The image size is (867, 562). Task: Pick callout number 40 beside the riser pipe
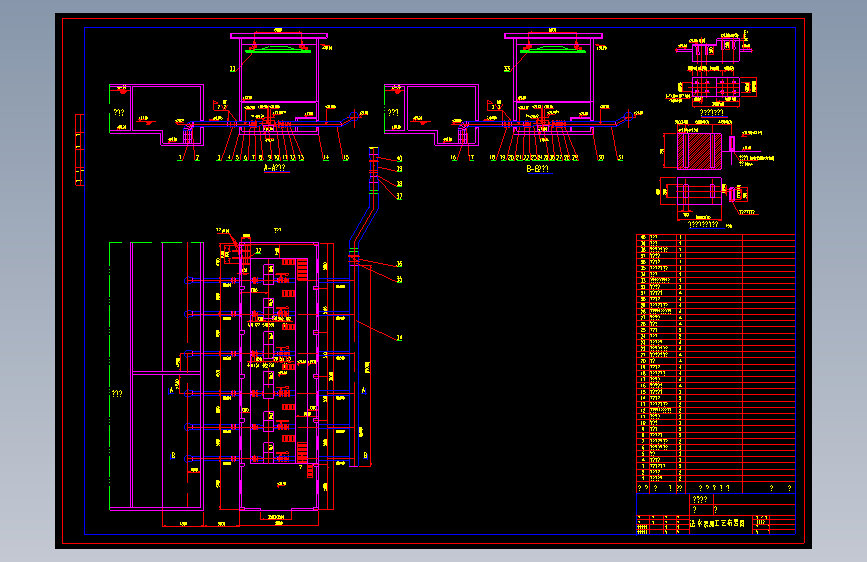pos(399,159)
